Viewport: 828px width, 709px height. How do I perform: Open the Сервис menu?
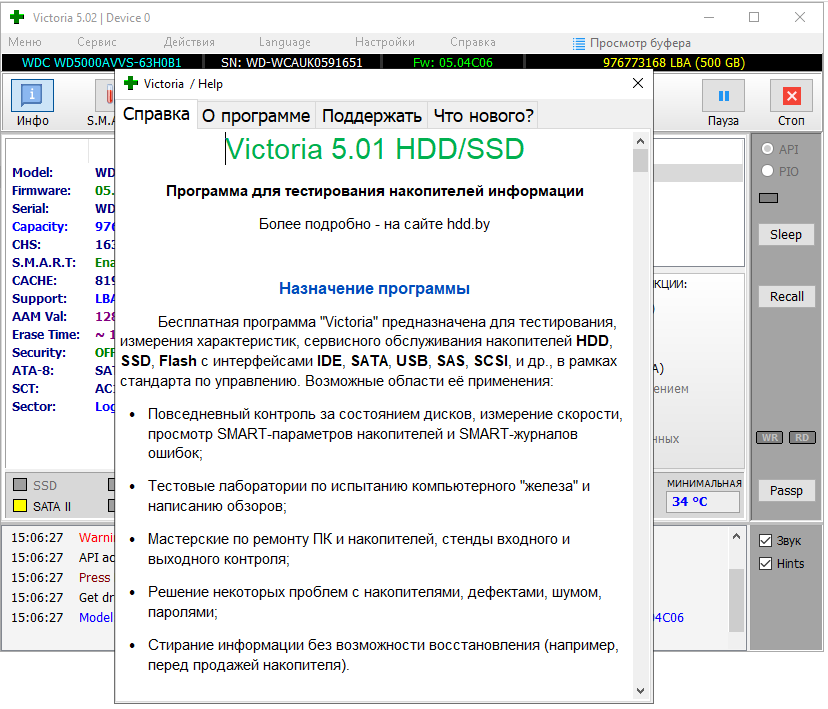point(97,42)
